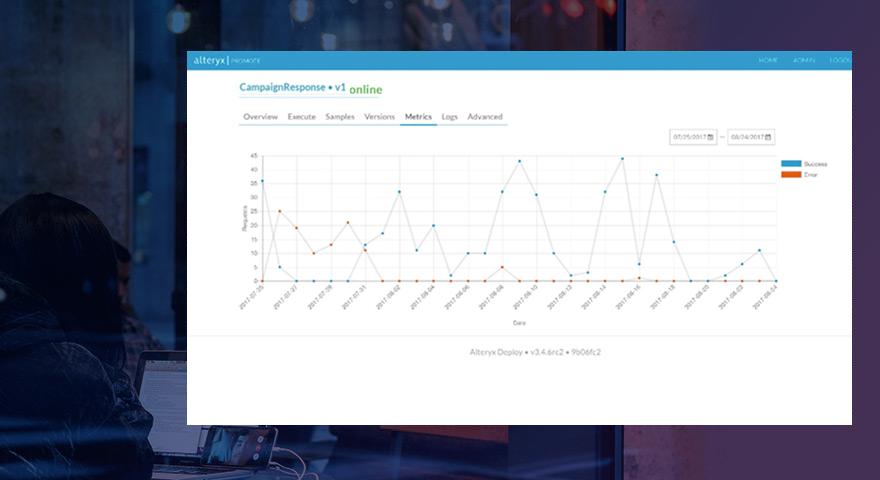Click HOME in the top navigation

768,61
